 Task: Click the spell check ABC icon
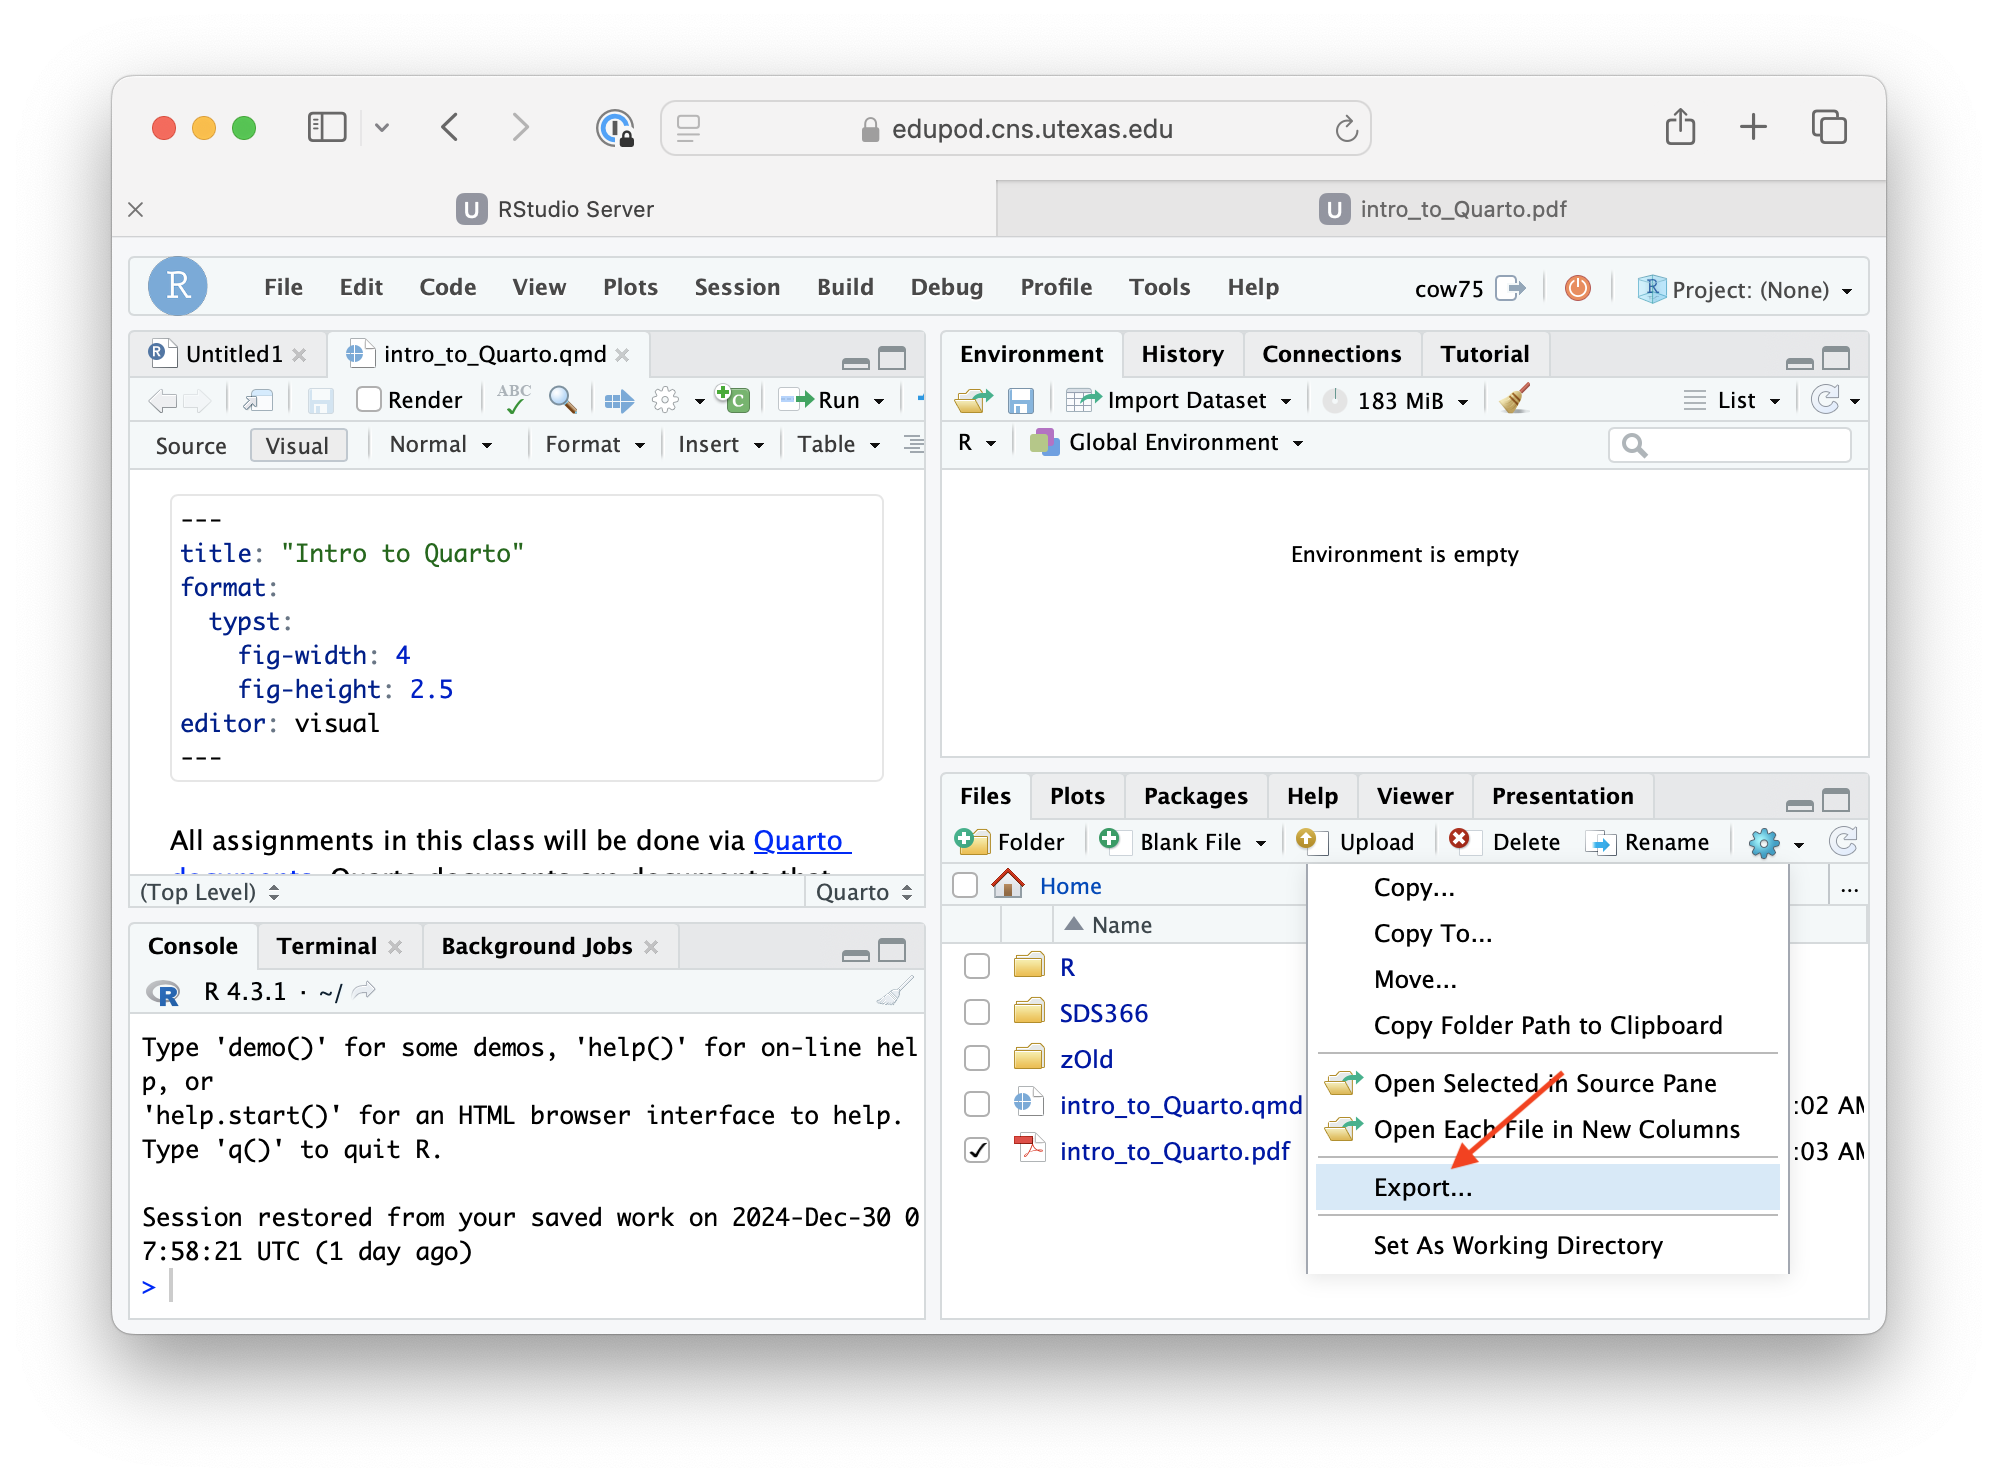pyautogui.click(x=513, y=399)
